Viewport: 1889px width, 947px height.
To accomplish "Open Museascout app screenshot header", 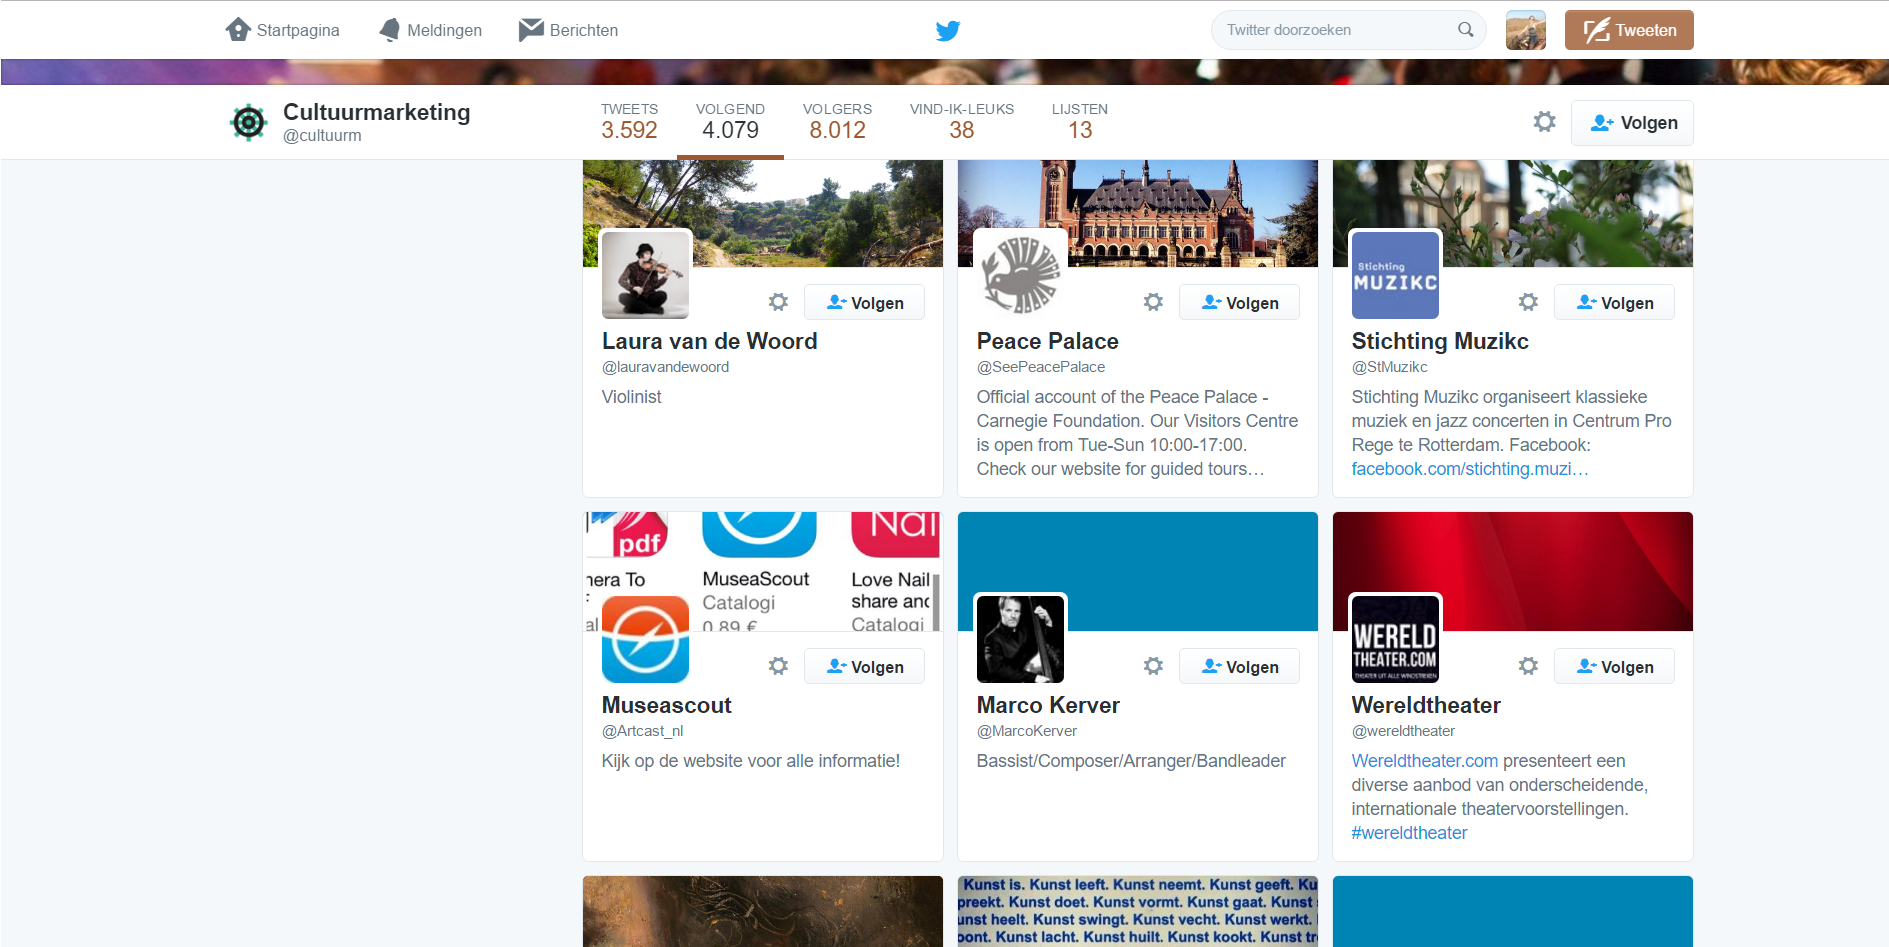I will 762,571.
